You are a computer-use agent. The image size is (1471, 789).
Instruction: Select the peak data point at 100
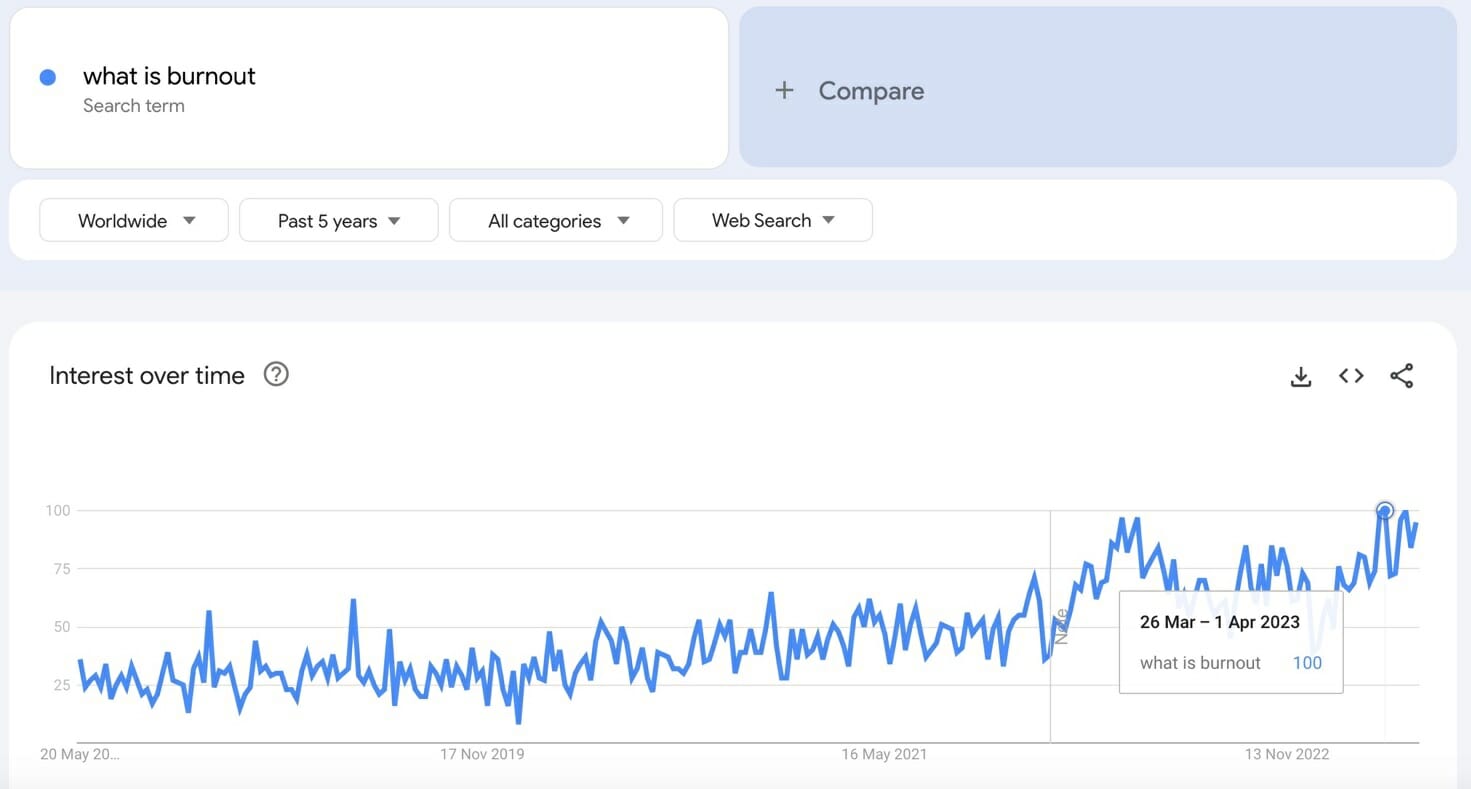pyautogui.click(x=1384, y=511)
